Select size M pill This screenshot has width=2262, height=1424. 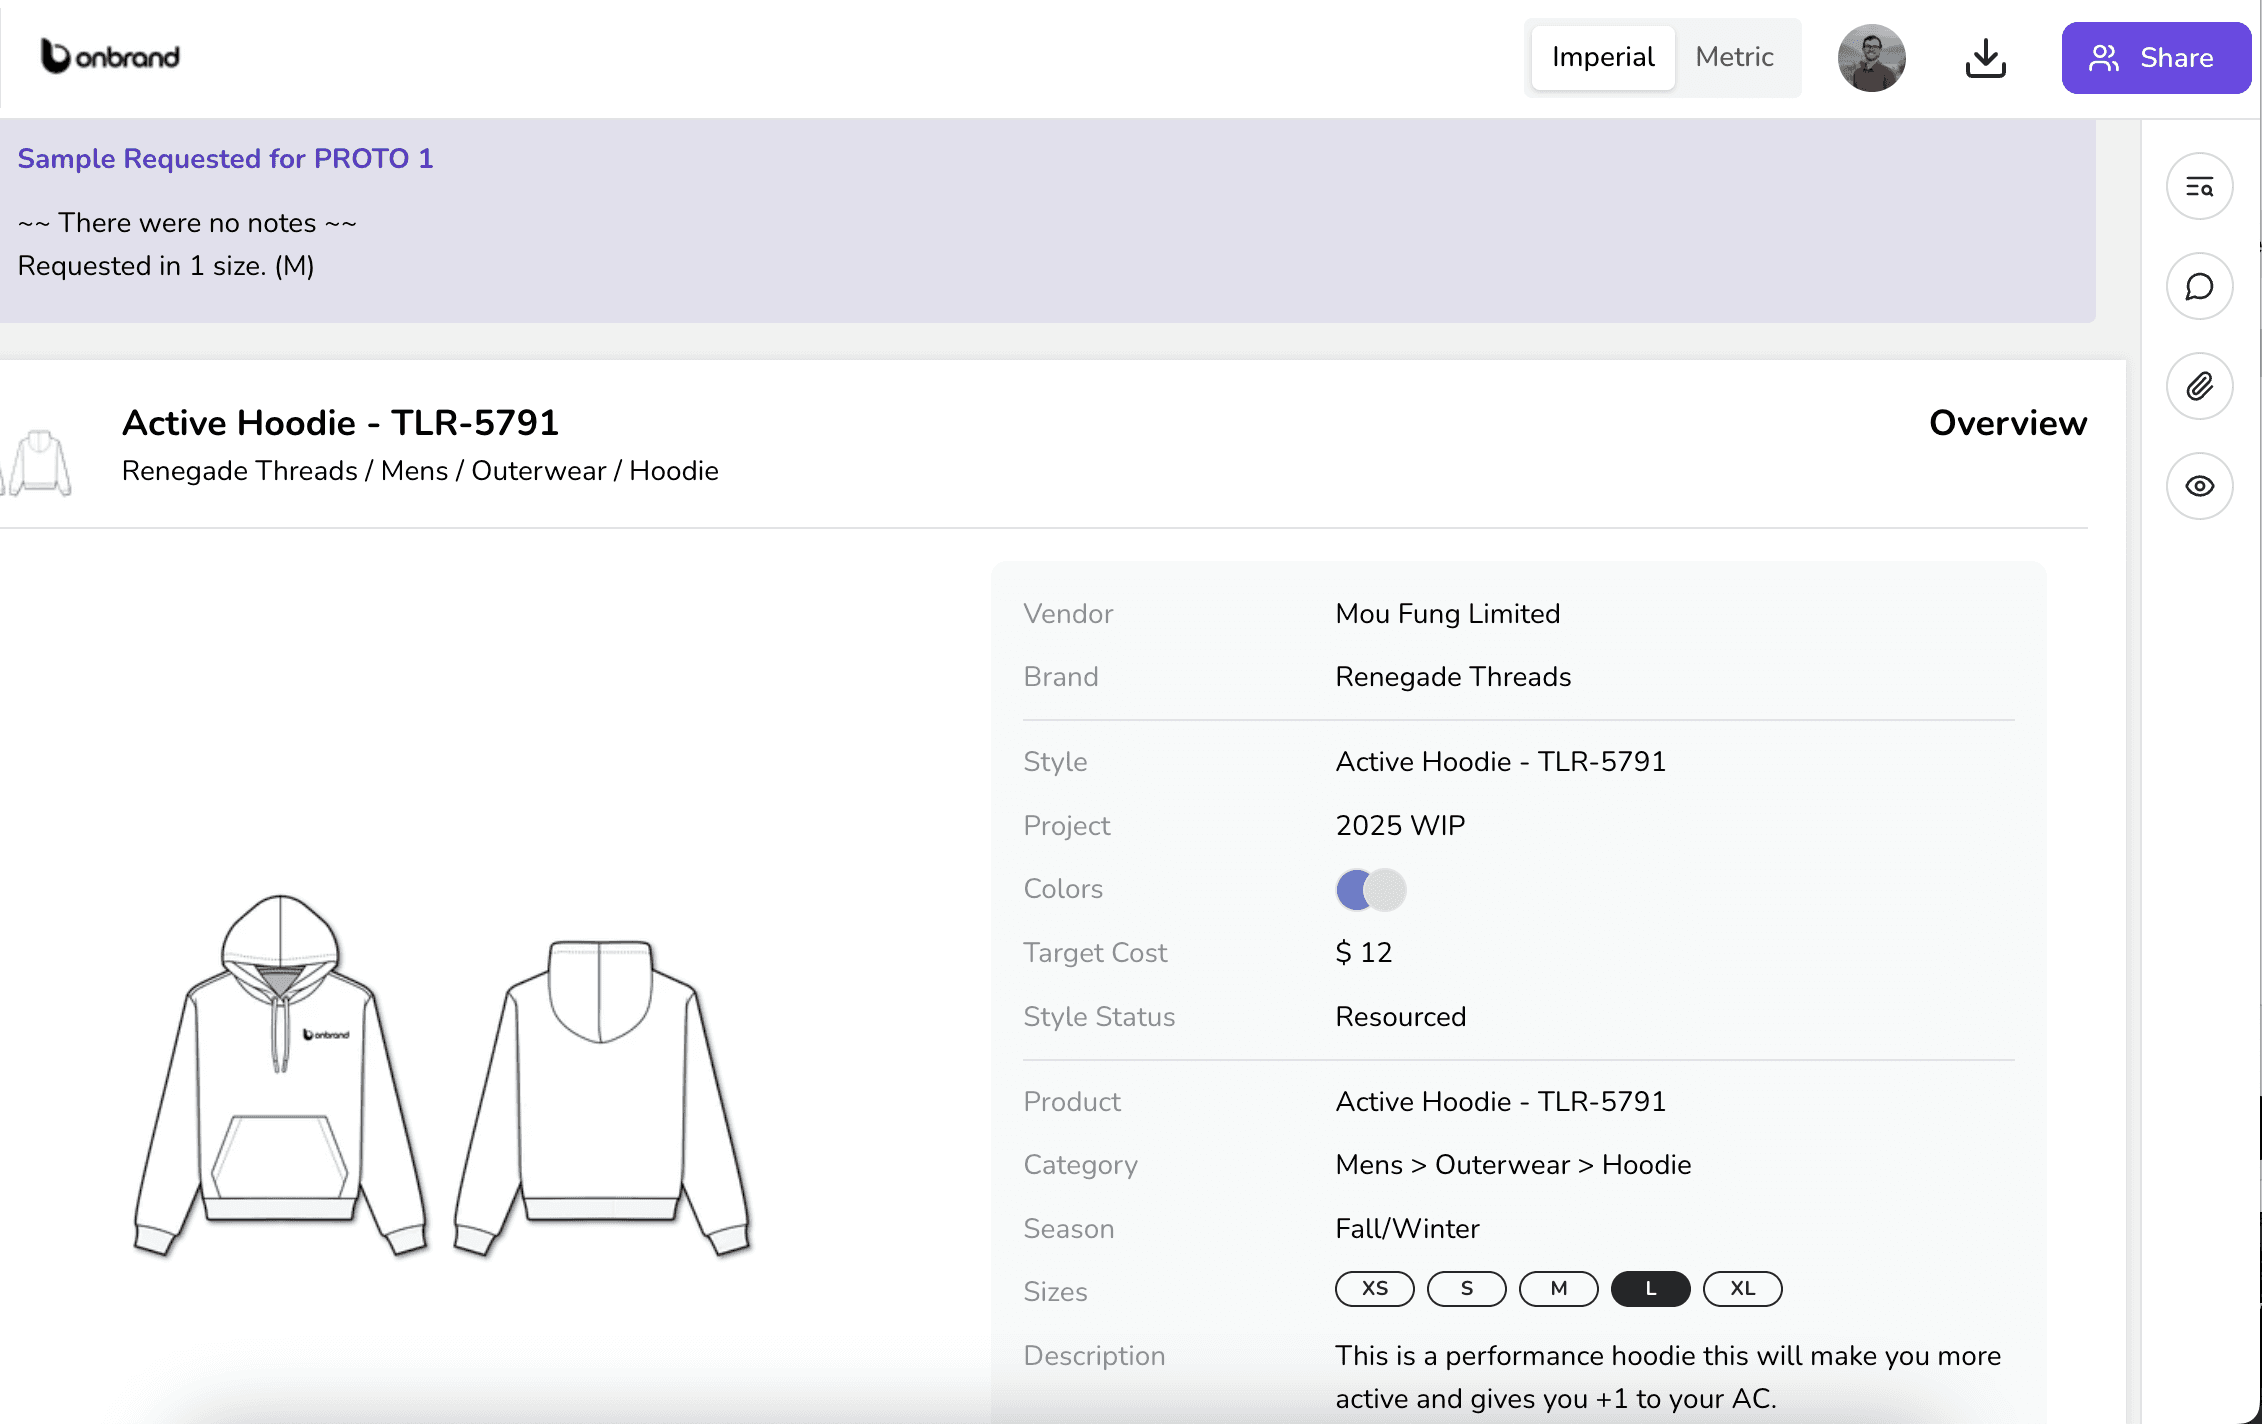pos(1558,1288)
